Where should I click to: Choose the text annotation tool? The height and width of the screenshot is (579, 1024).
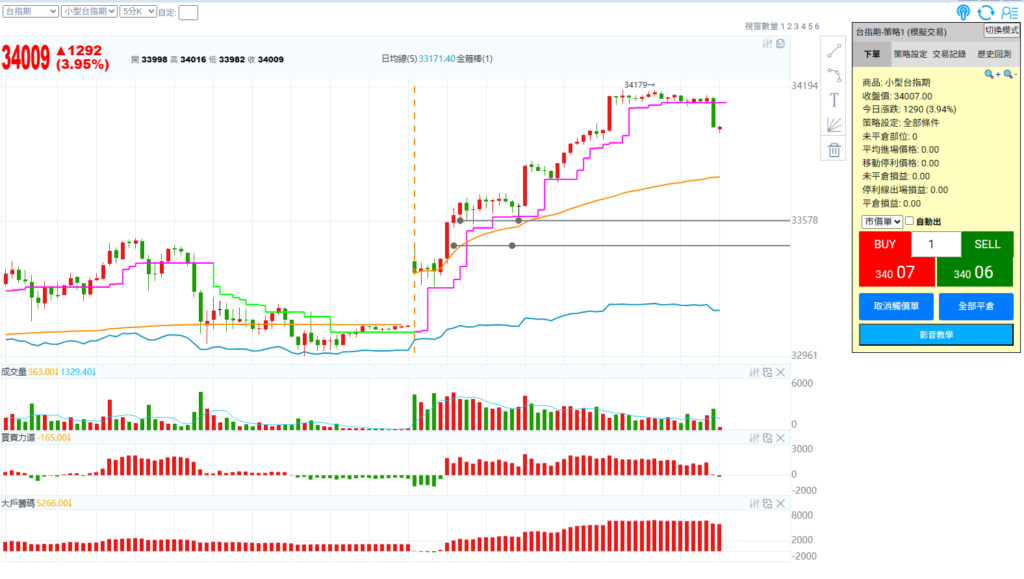[x=834, y=100]
